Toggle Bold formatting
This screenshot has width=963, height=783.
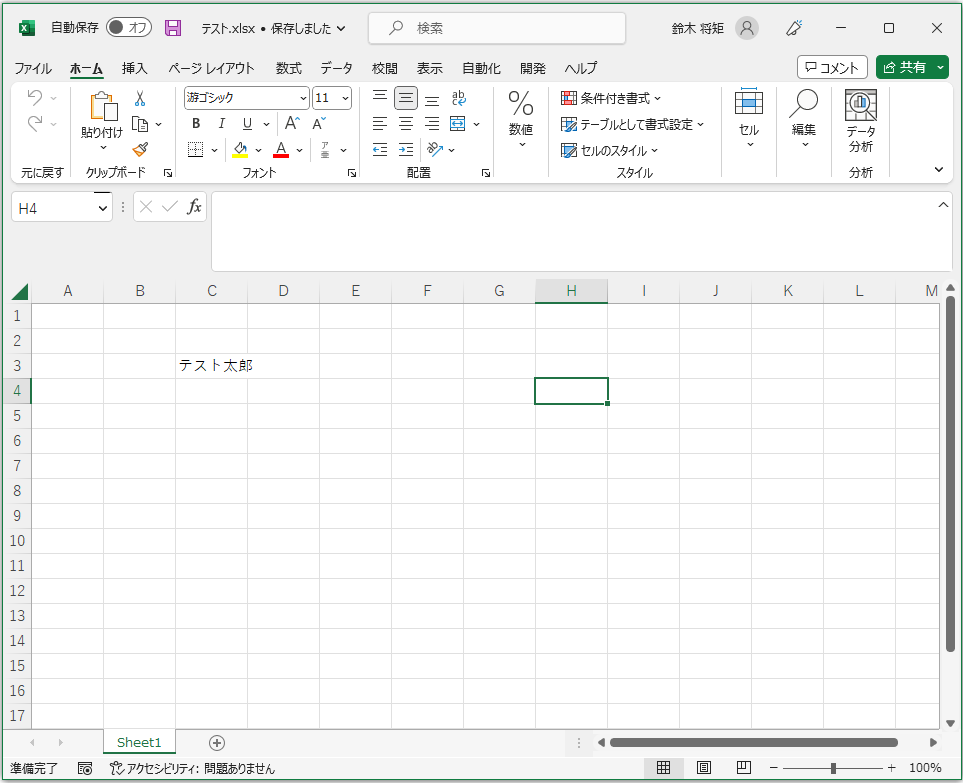(x=196, y=123)
